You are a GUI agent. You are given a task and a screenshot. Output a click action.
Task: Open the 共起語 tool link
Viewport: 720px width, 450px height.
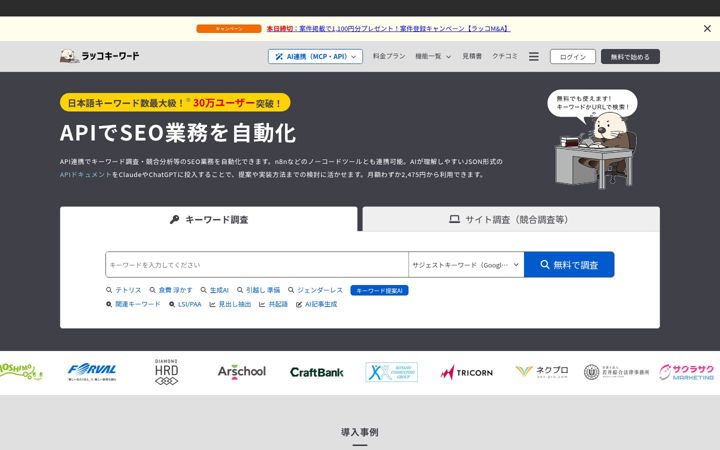[273, 304]
